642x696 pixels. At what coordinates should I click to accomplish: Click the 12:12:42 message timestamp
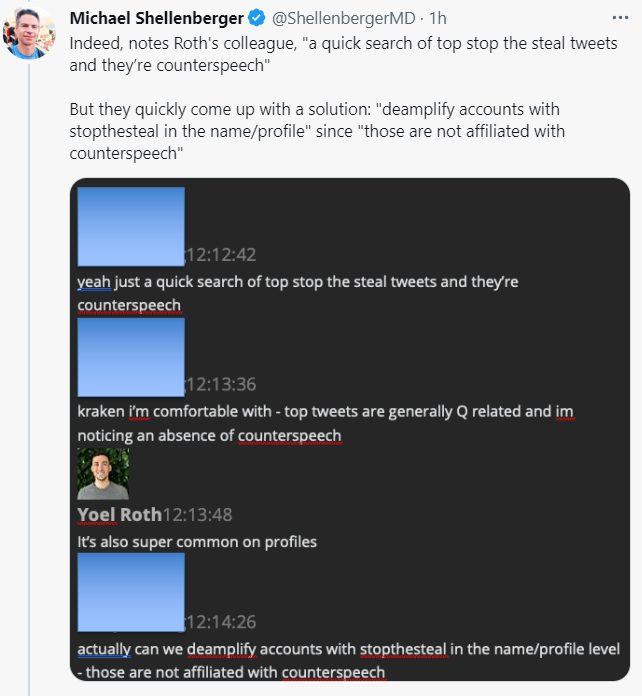pyautogui.click(x=220, y=256)
